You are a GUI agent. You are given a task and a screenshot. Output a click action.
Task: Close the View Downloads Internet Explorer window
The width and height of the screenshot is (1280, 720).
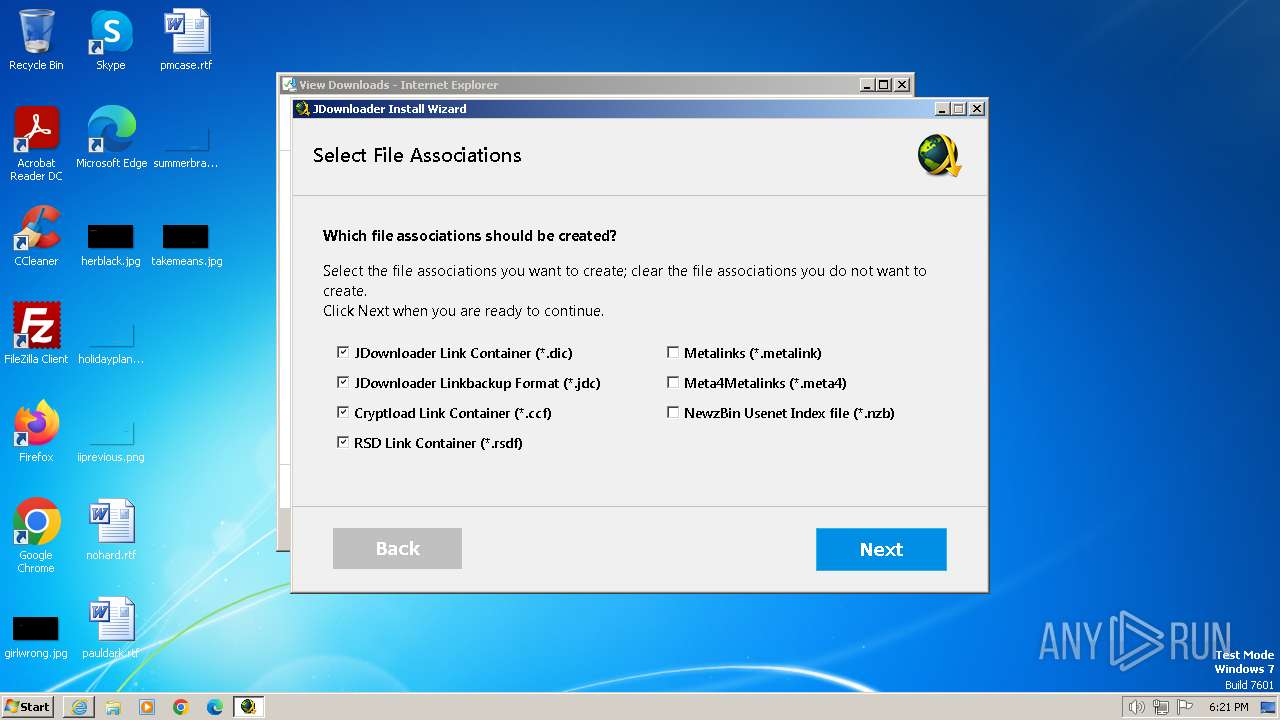(902, 85)
